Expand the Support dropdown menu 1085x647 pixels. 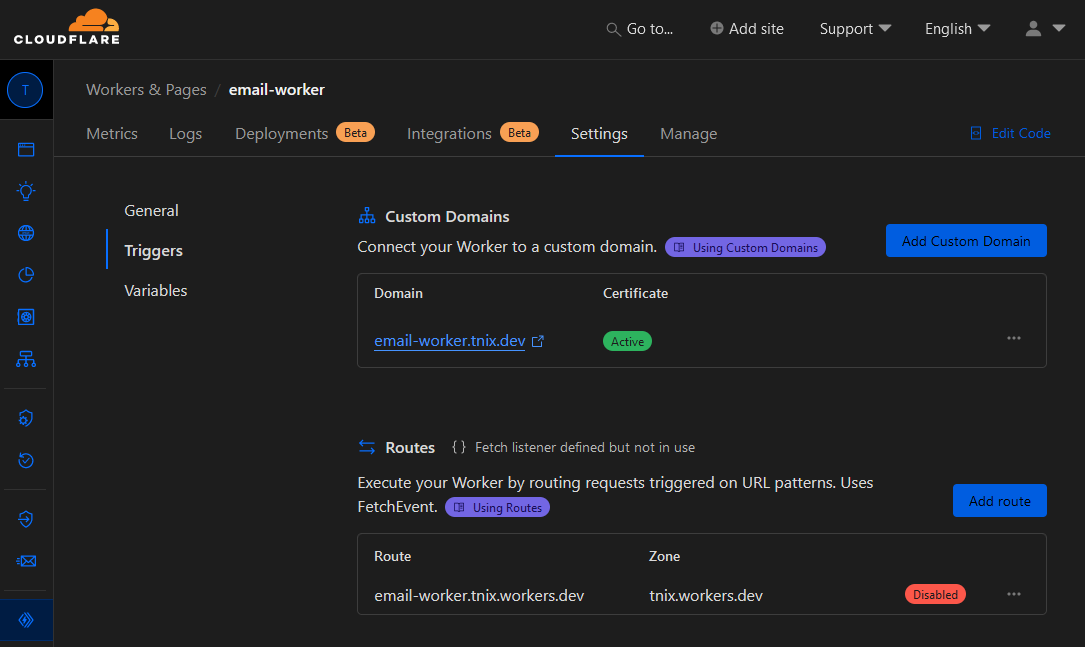(x=855, y=29)
